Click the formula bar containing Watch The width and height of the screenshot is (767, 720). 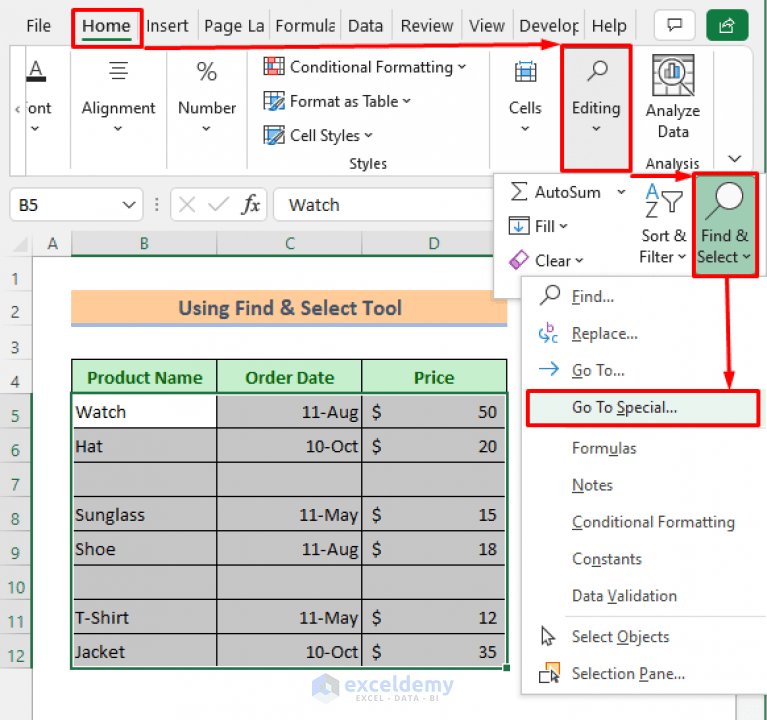[384, 204]
